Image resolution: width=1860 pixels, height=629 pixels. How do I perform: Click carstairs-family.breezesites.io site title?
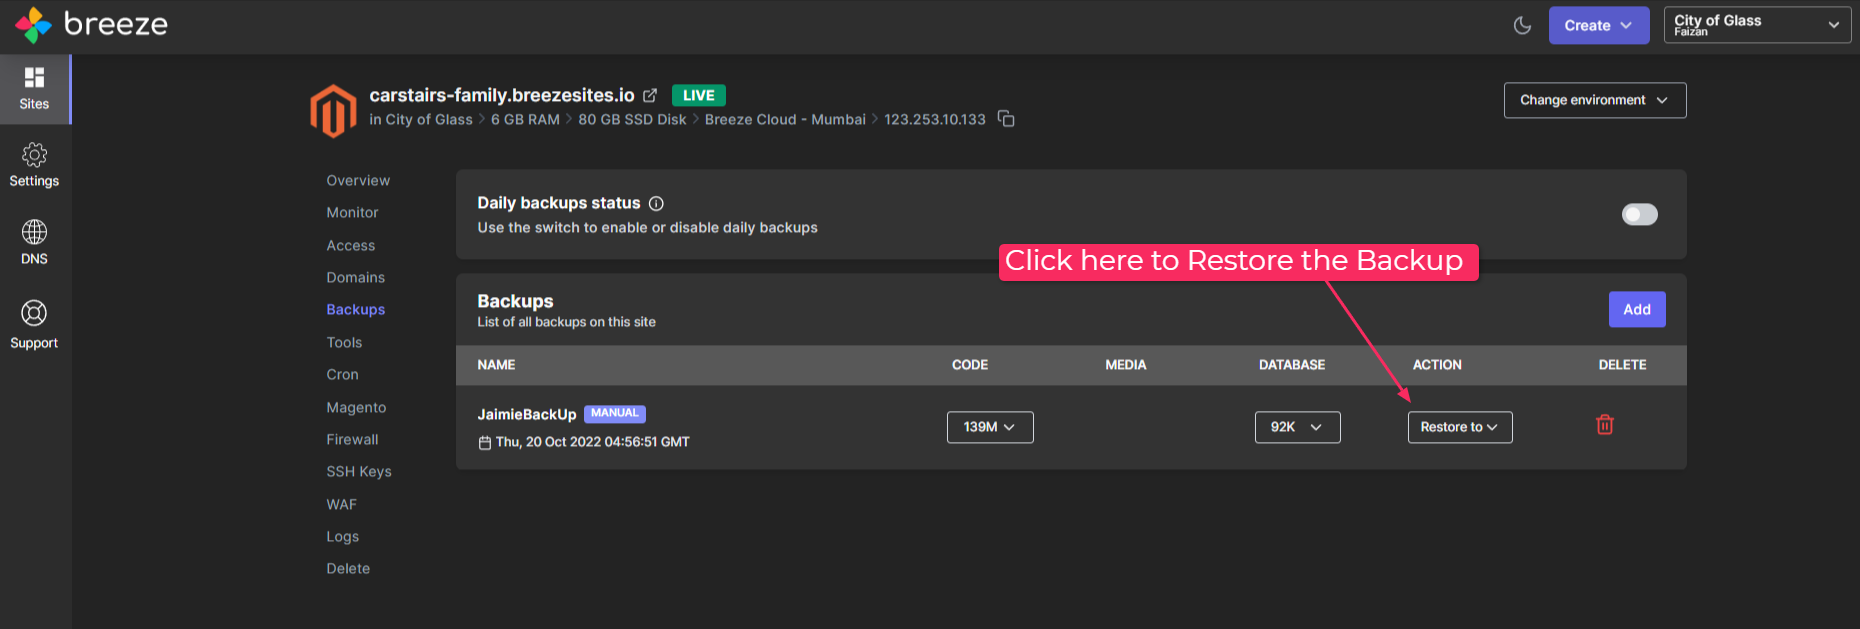tap(502, 95)
